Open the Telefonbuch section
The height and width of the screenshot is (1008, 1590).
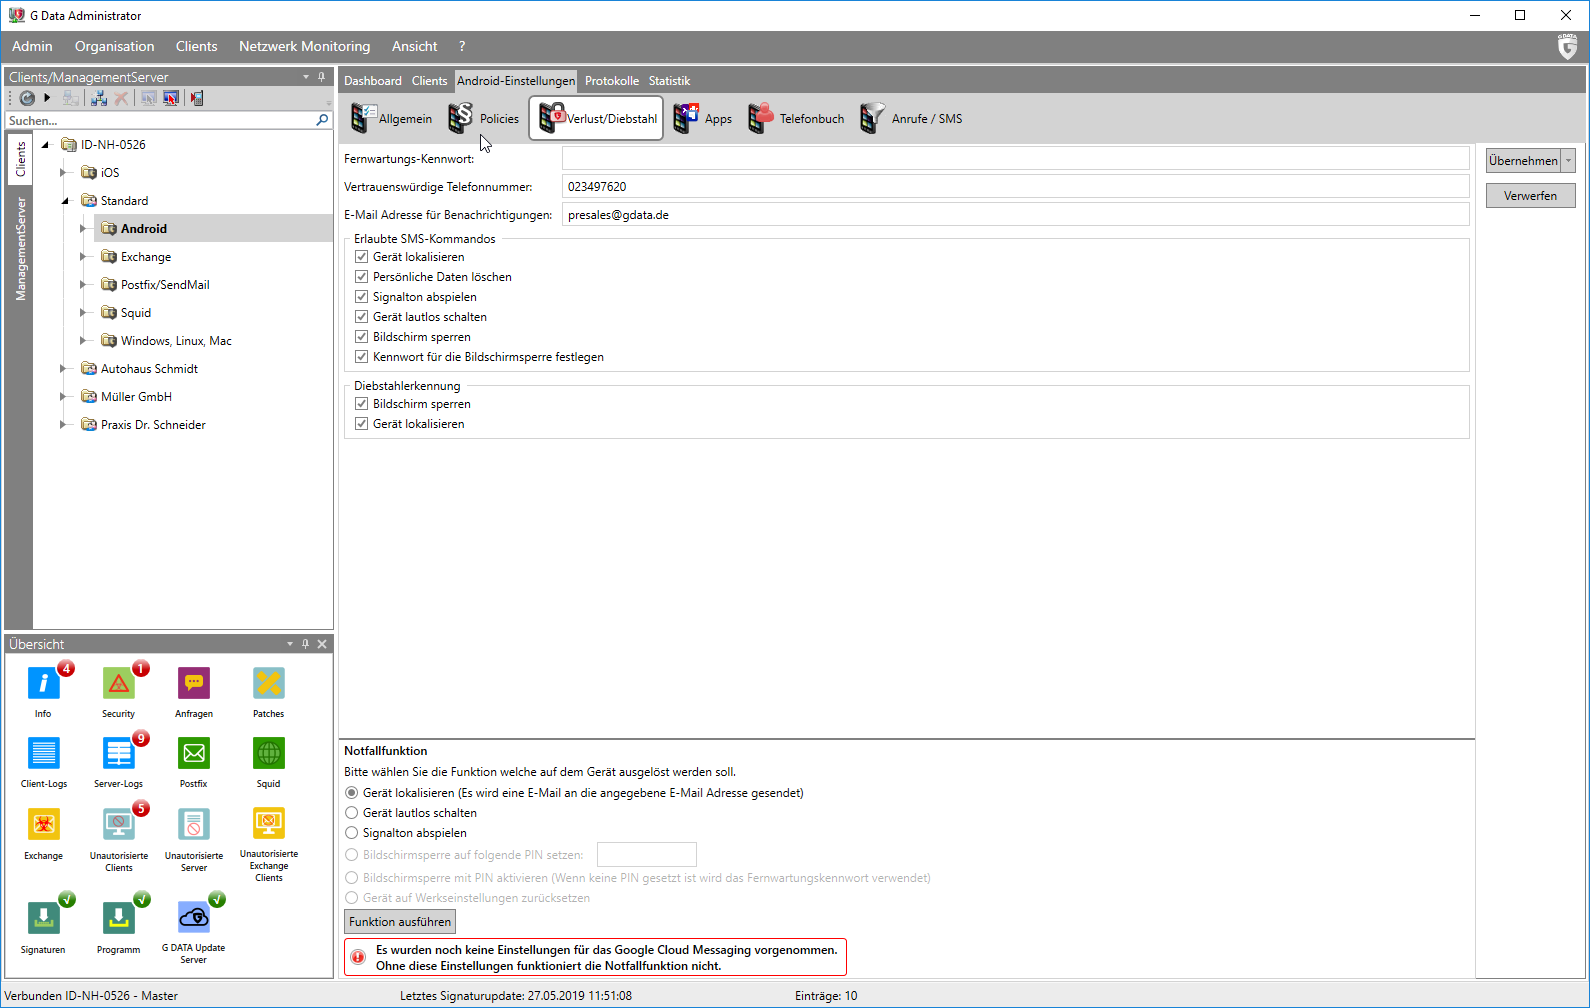click(x=797, y=118)
